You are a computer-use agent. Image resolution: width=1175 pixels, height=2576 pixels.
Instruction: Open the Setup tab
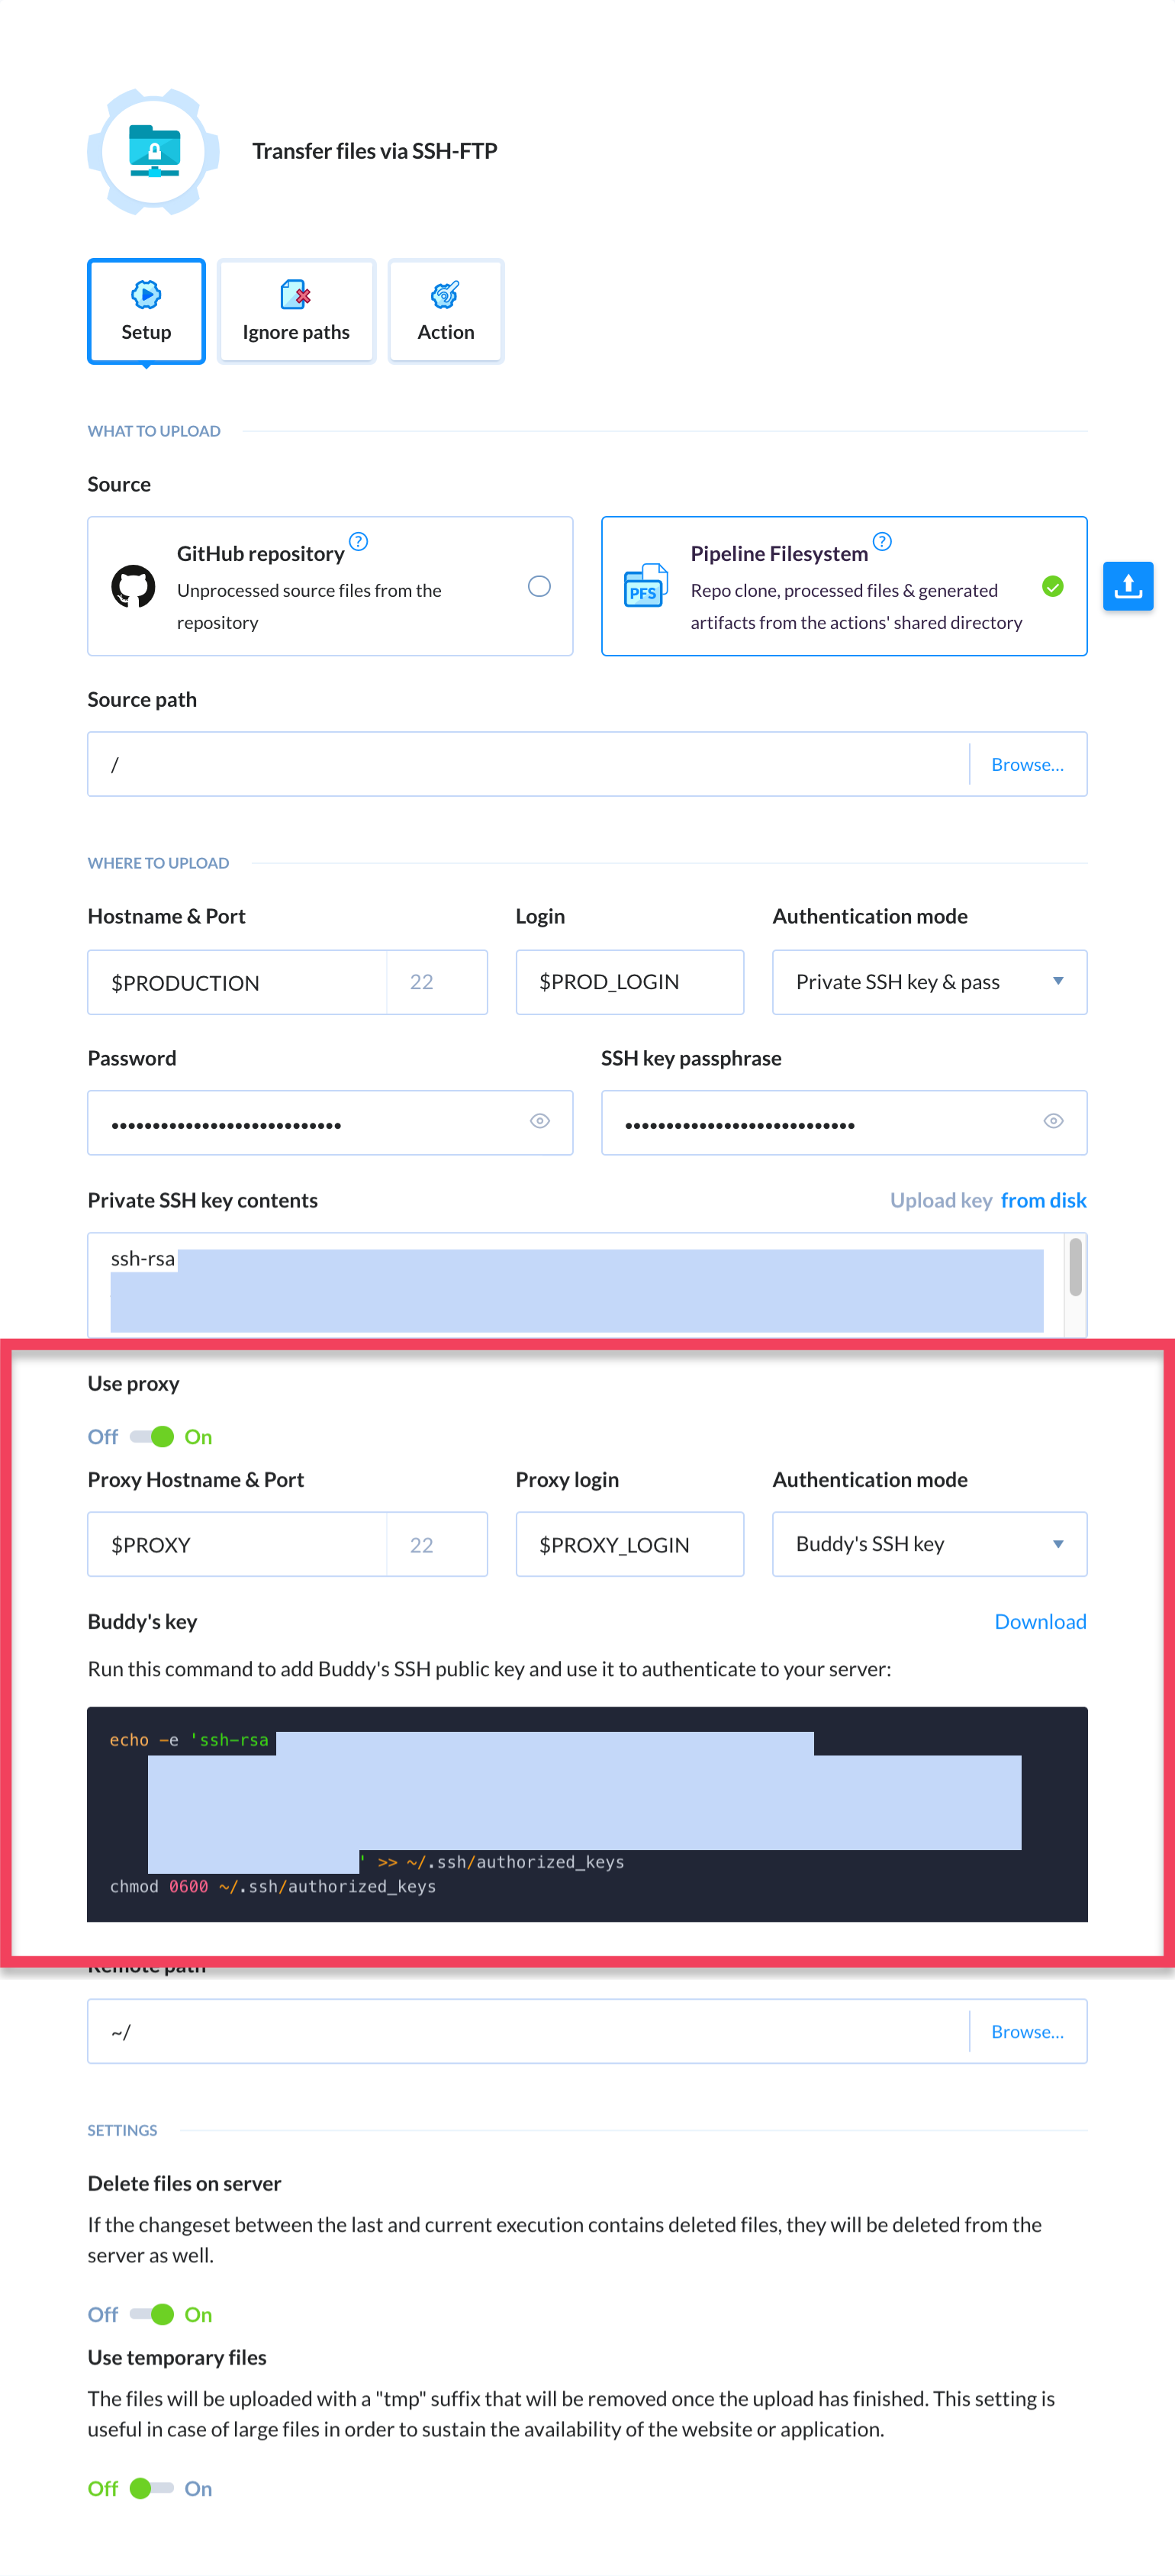pyautogui.click(x=146, y=312)
